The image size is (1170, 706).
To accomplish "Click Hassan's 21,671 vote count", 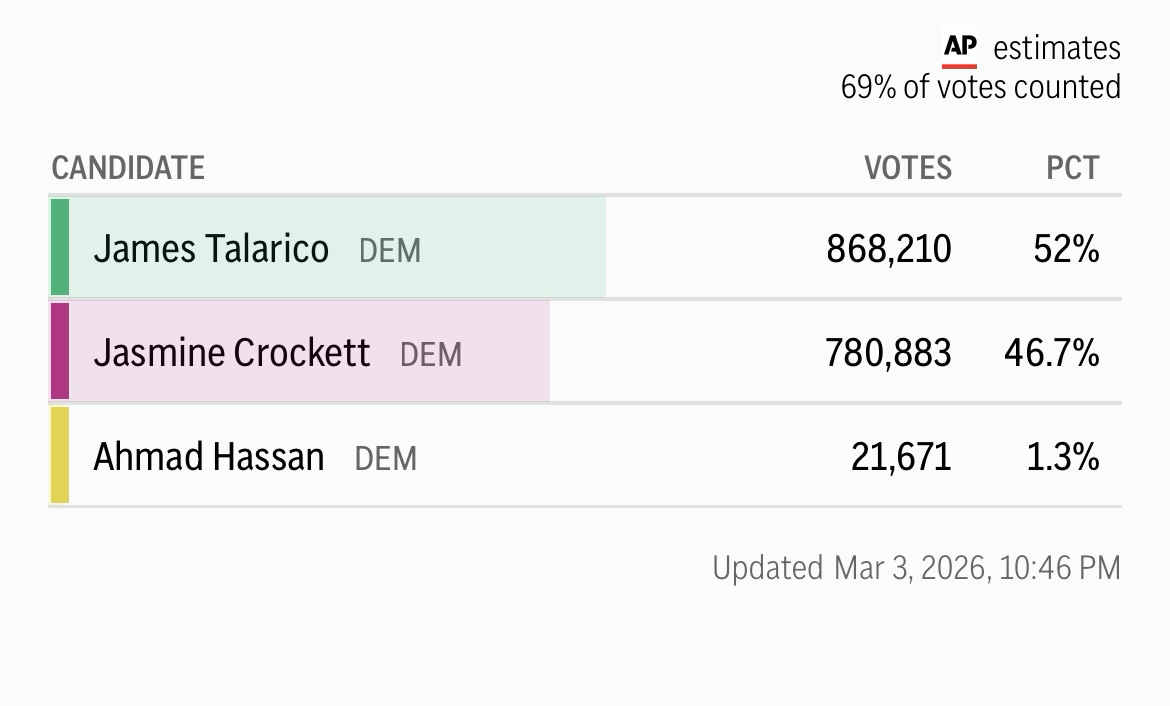I will [x=901, y=457].
